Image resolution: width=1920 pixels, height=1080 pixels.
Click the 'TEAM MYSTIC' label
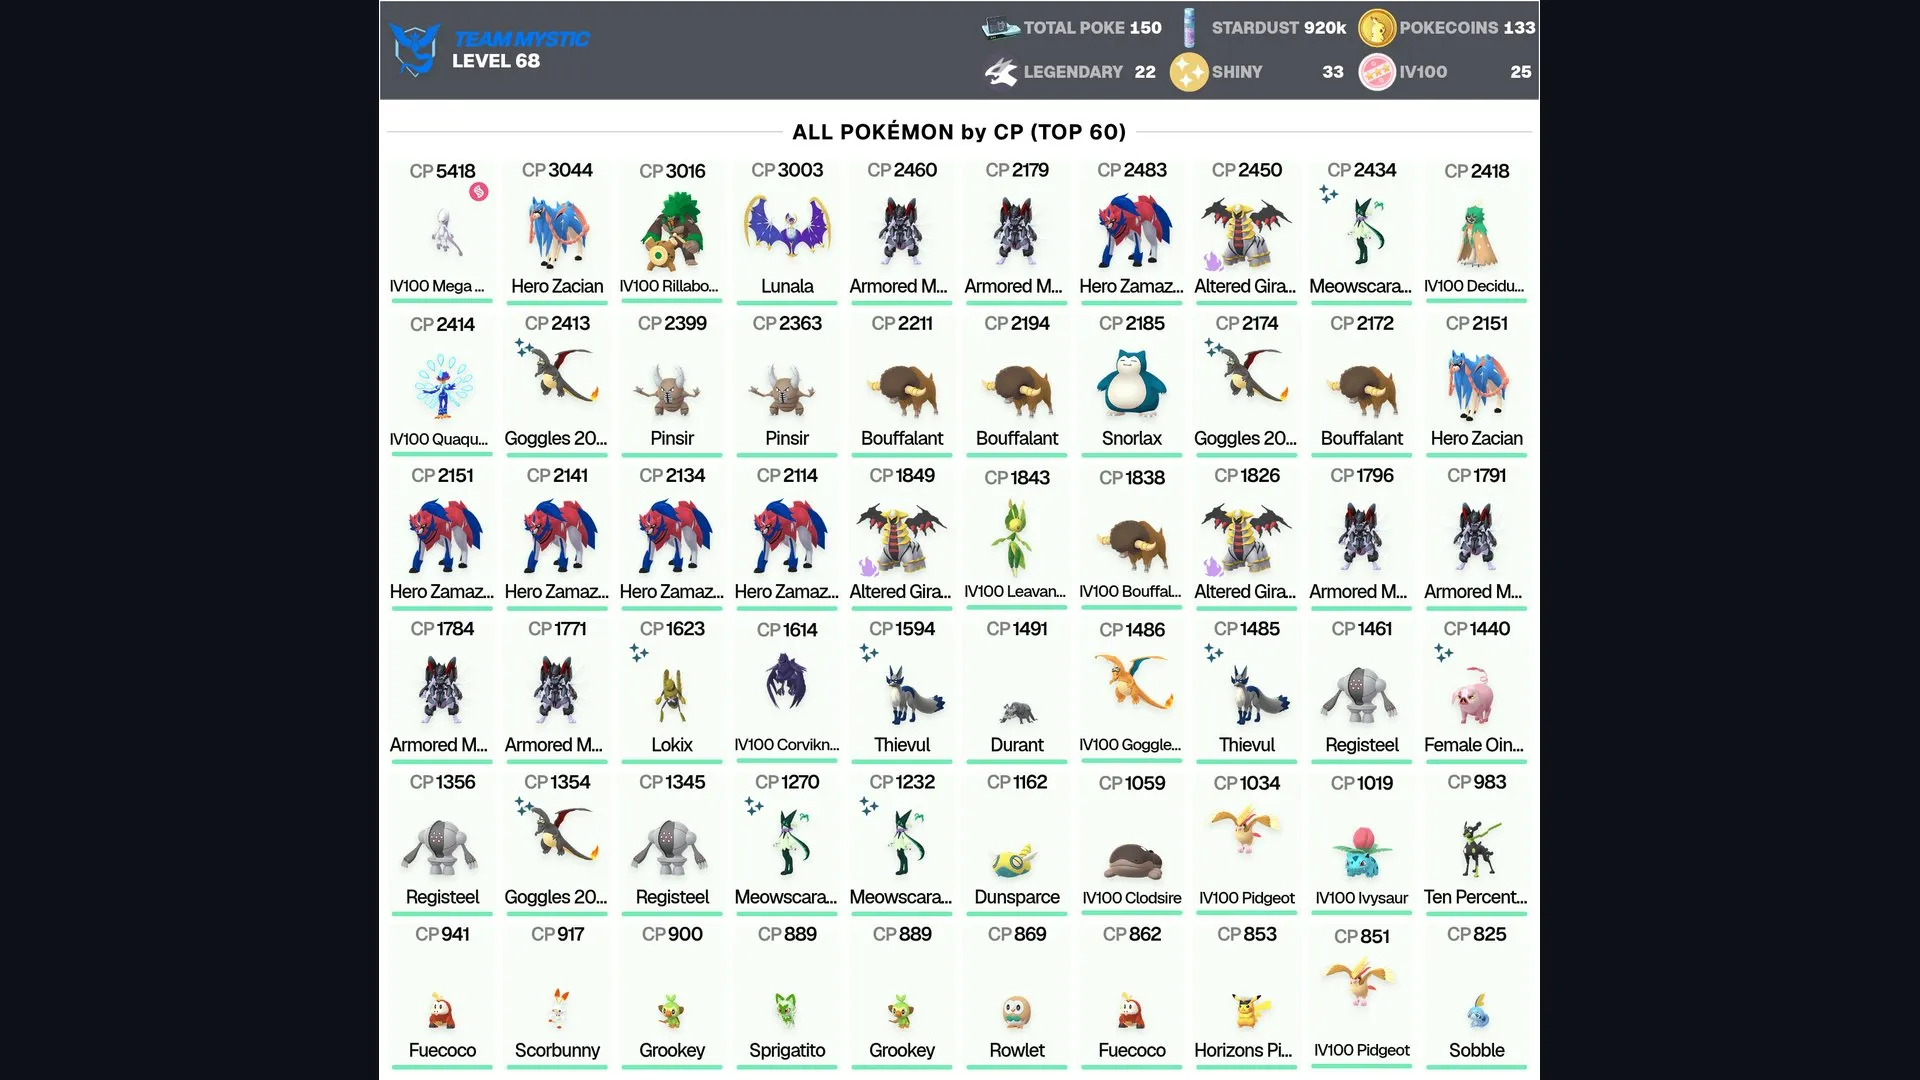[521, 39]
